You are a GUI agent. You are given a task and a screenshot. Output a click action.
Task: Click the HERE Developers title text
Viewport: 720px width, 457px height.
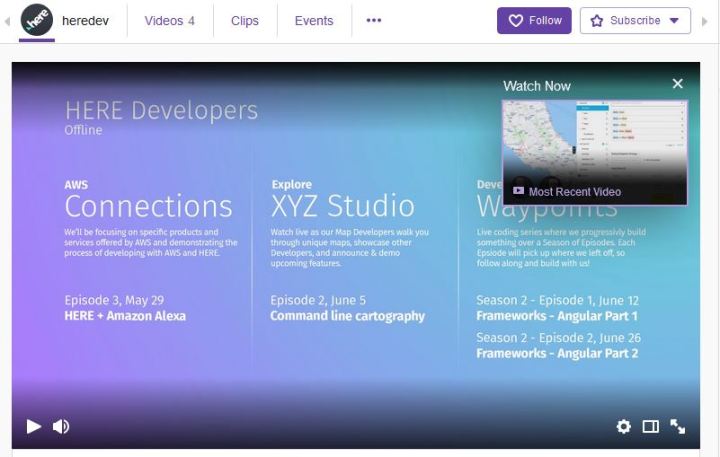pos(161,110)
